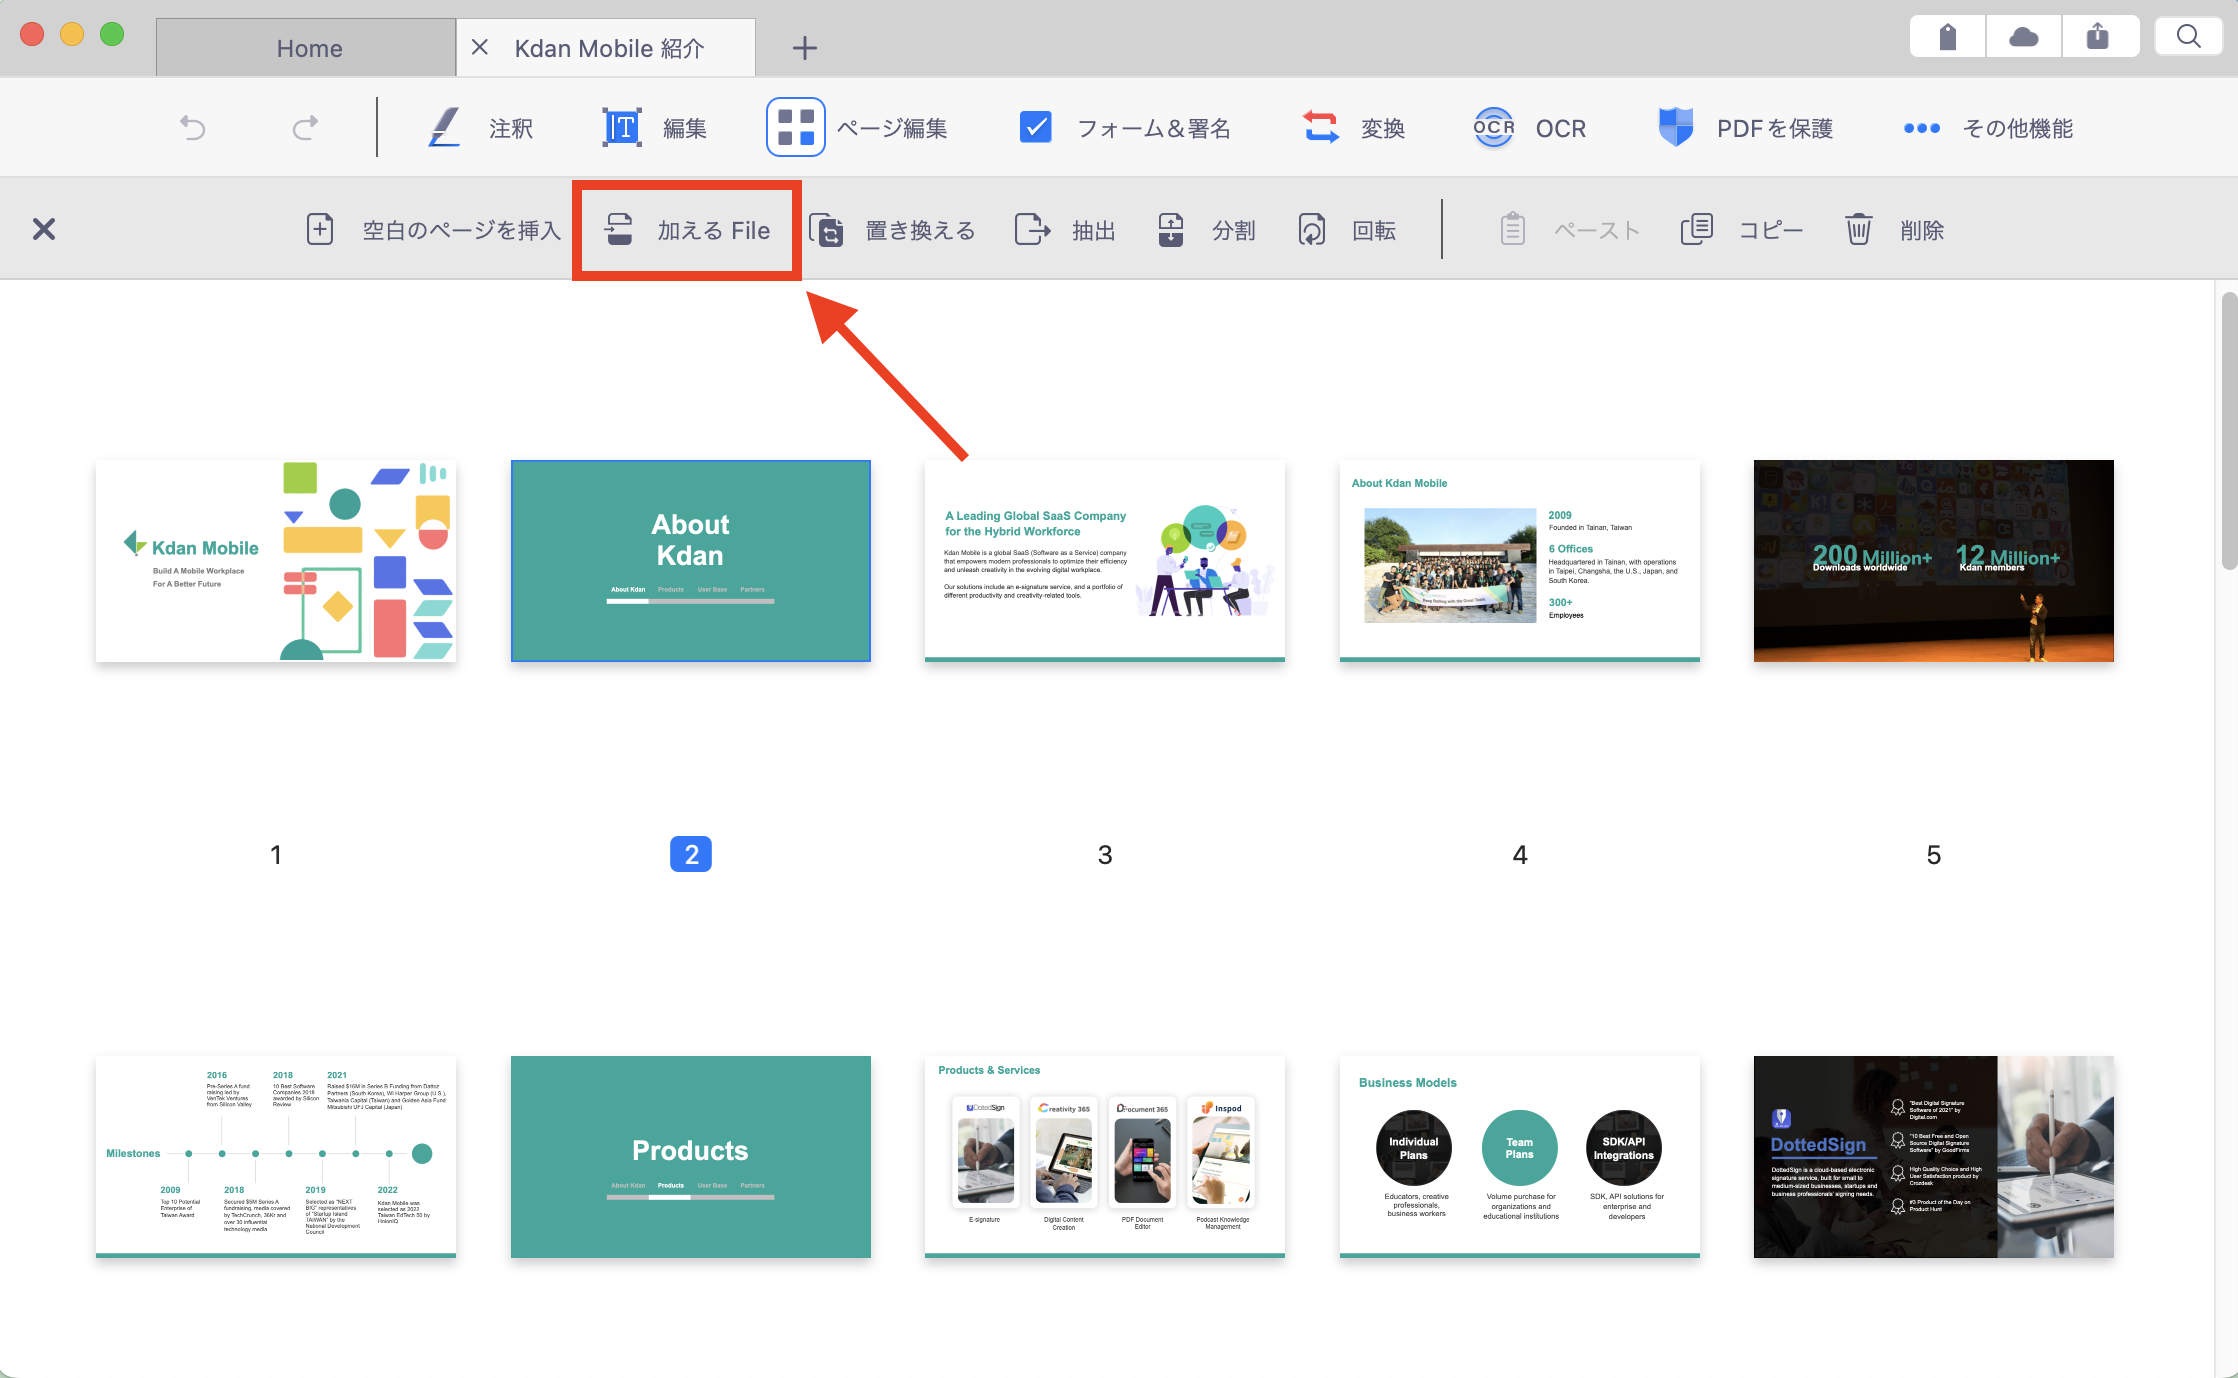Click page number 4 label
This screenshot has width=2238, height=1378.
tap(1520, 855)
